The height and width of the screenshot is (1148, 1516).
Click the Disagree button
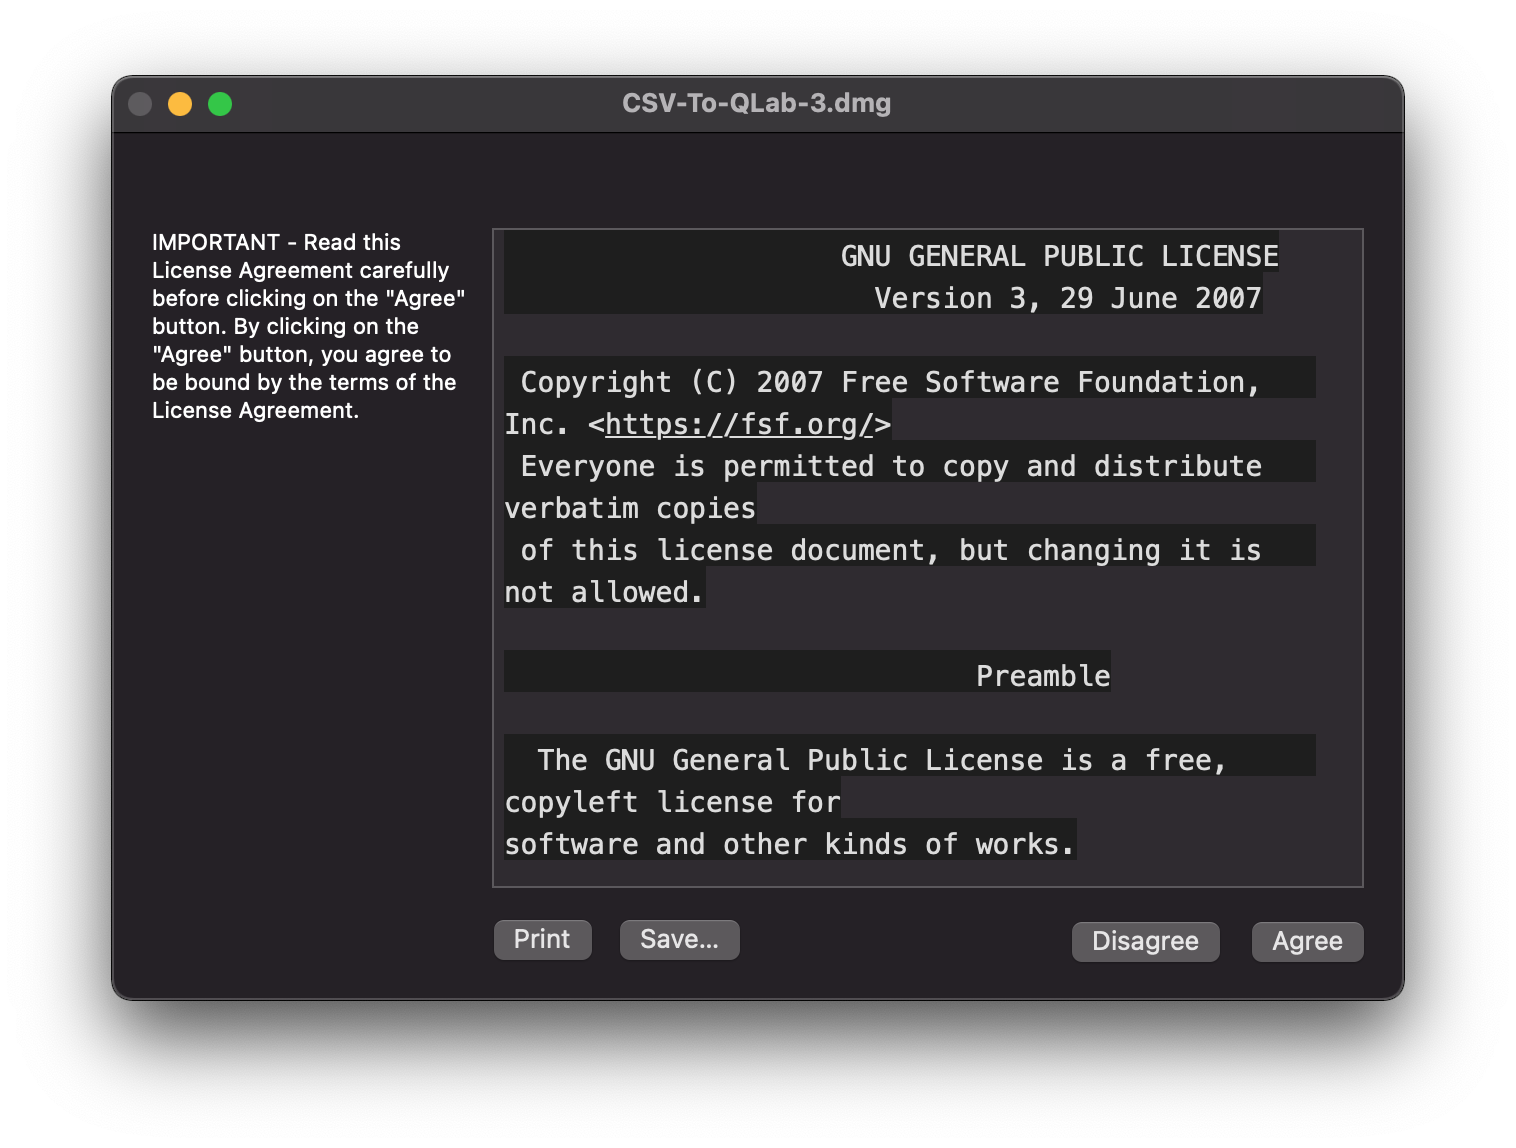point(1145,941)
